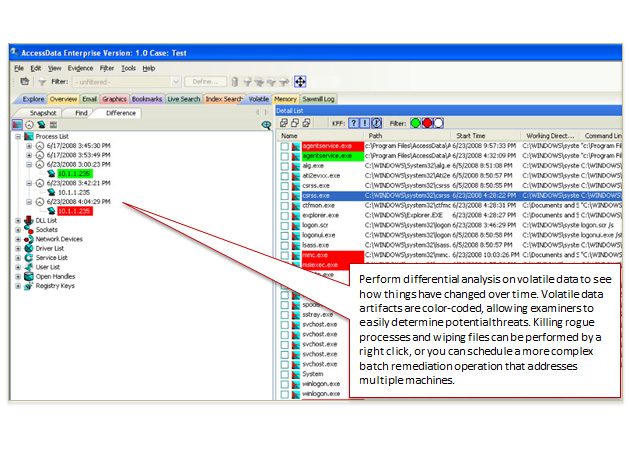
Task: Select the mmc.exe process row
Action: tap(450, 255)
